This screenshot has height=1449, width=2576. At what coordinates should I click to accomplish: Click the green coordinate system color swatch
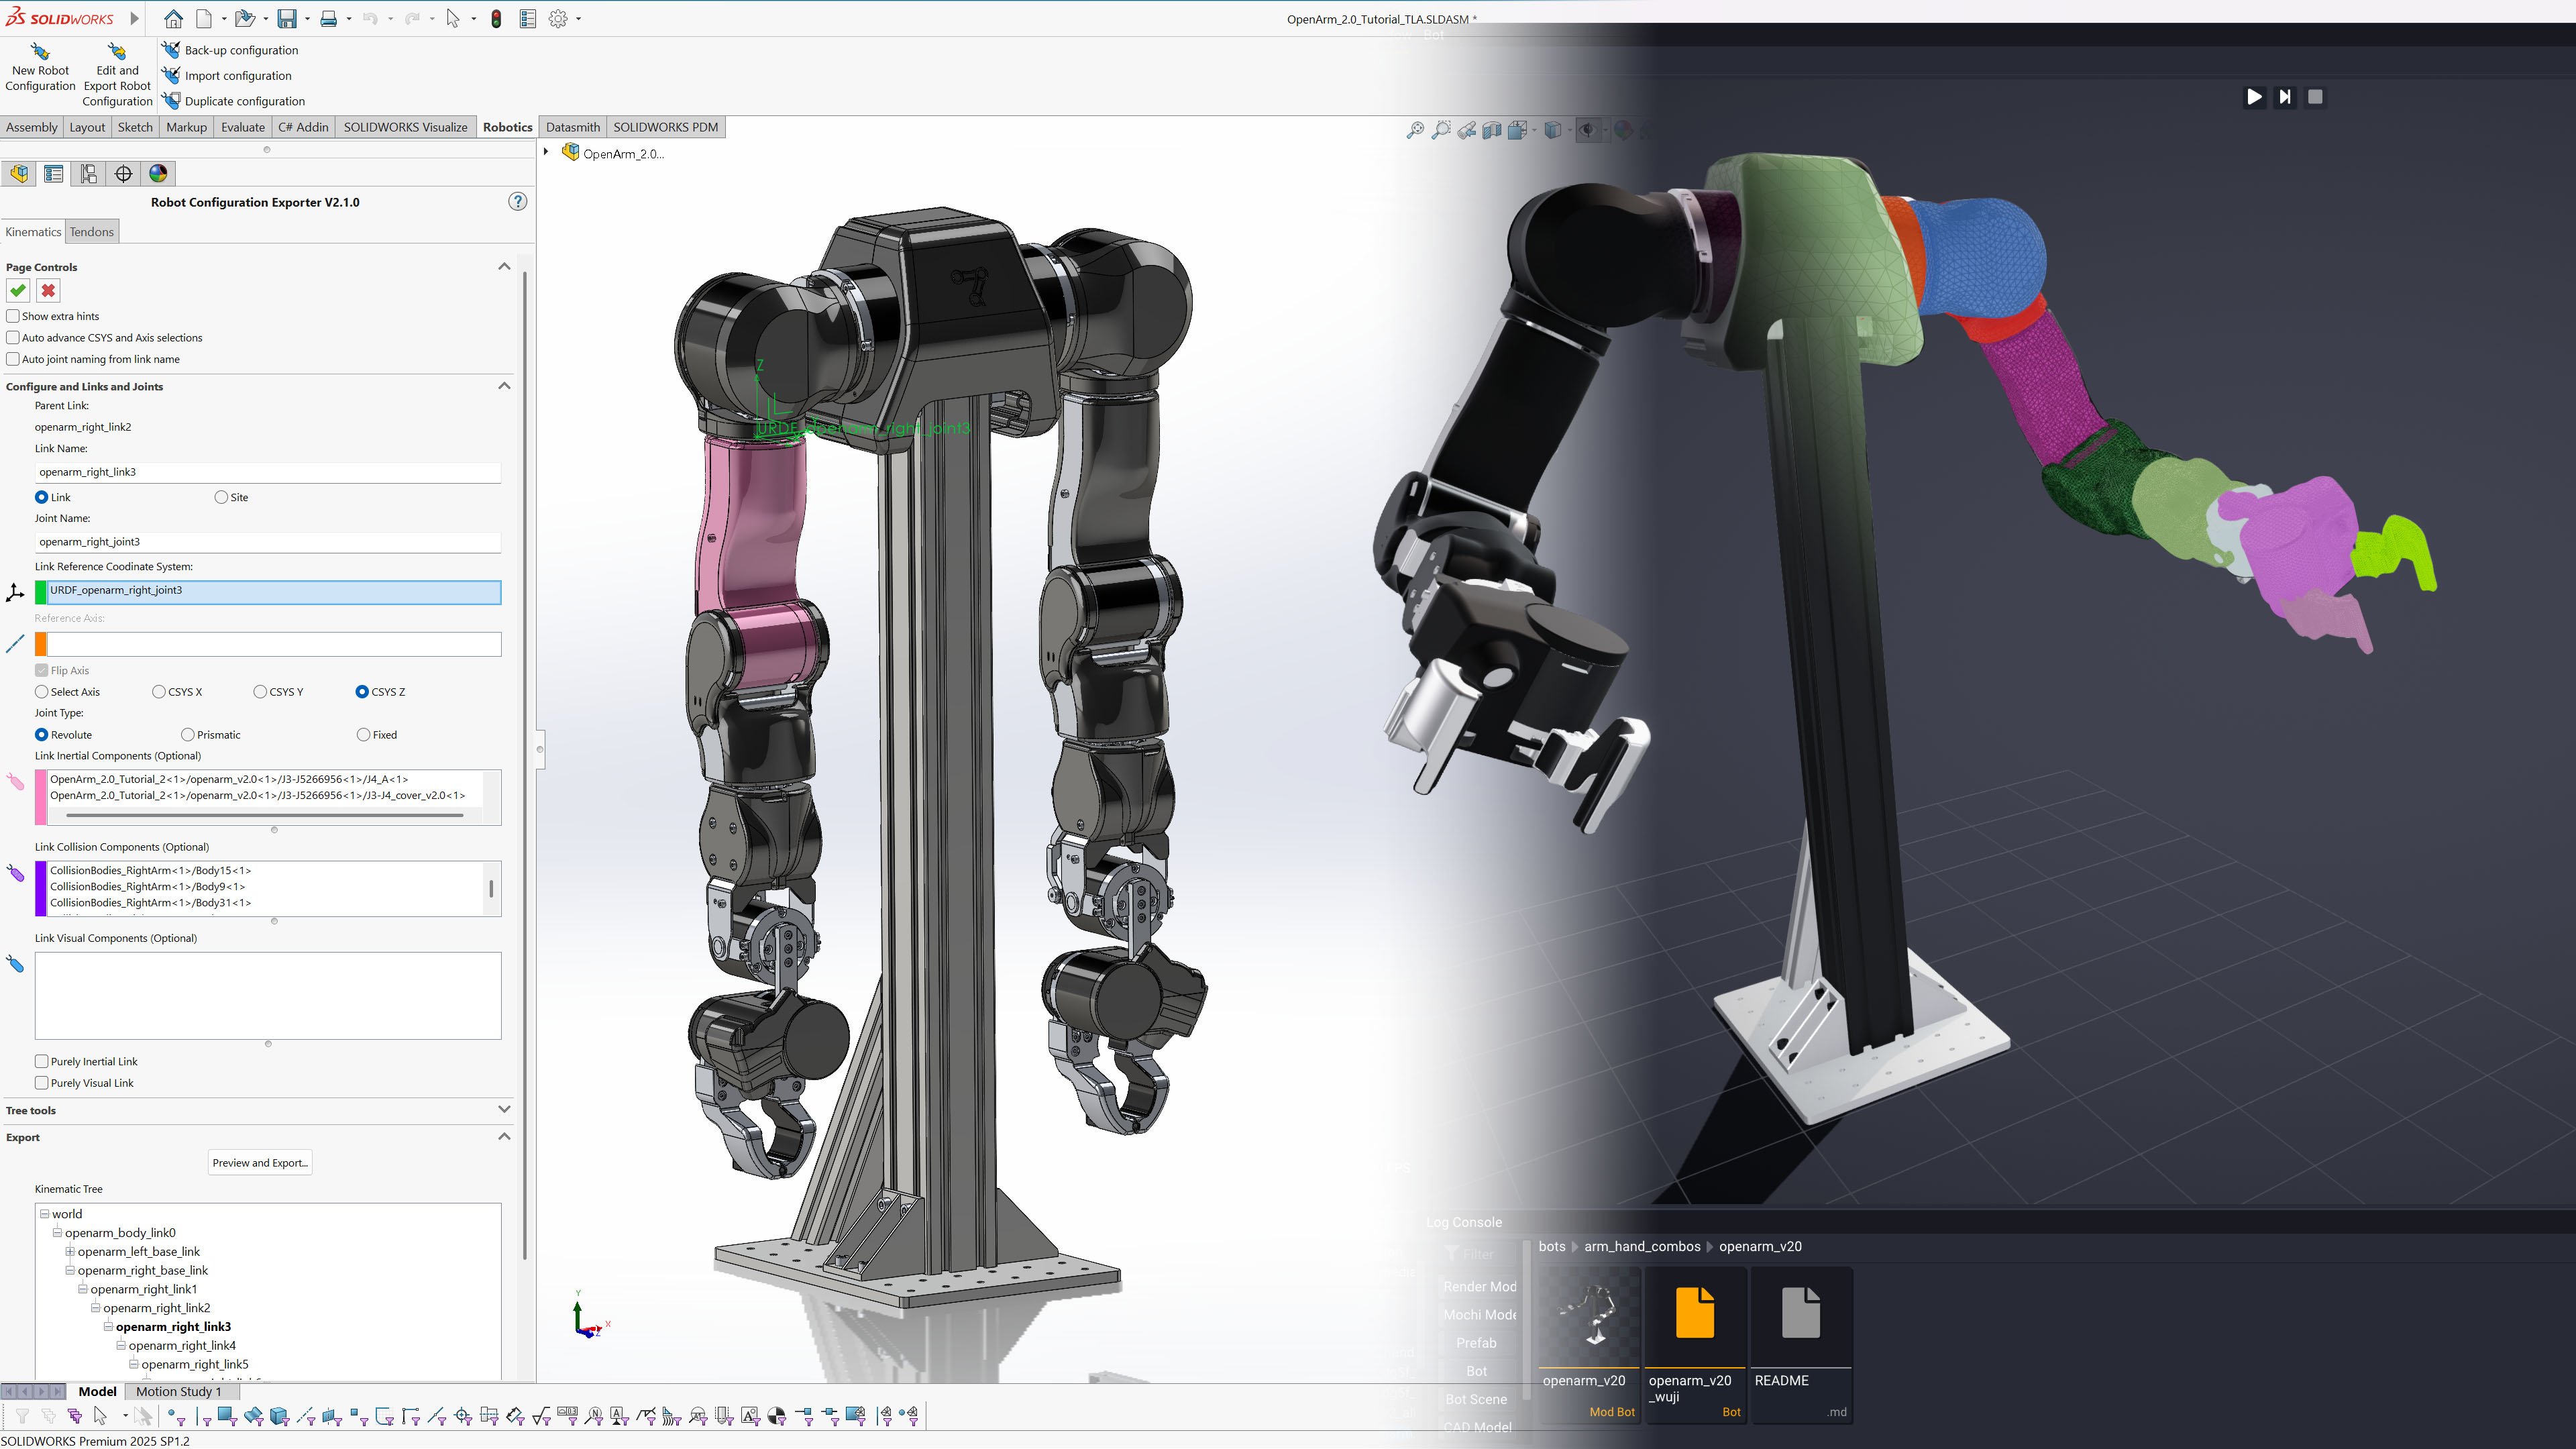tap(41, 593)
